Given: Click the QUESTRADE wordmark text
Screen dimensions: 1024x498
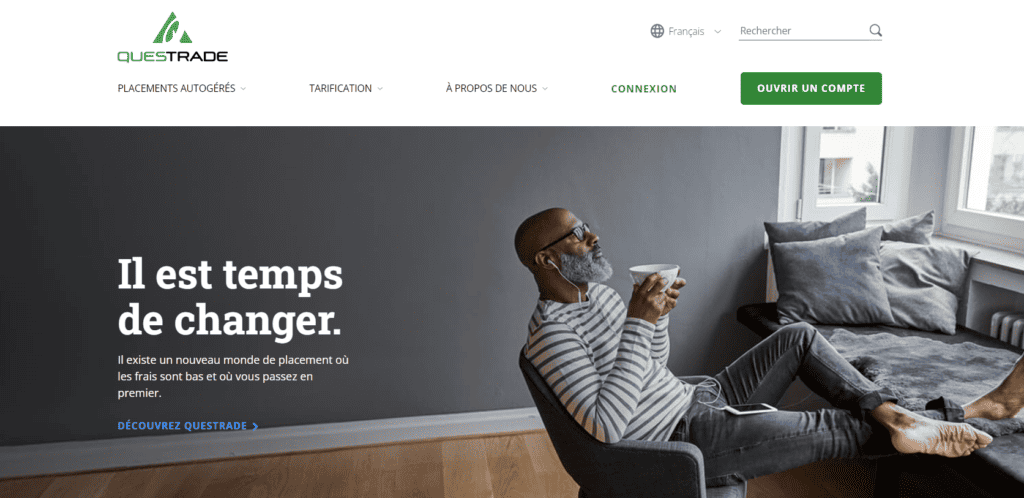Looking at the screenshot, I should [x=172, y=57].
